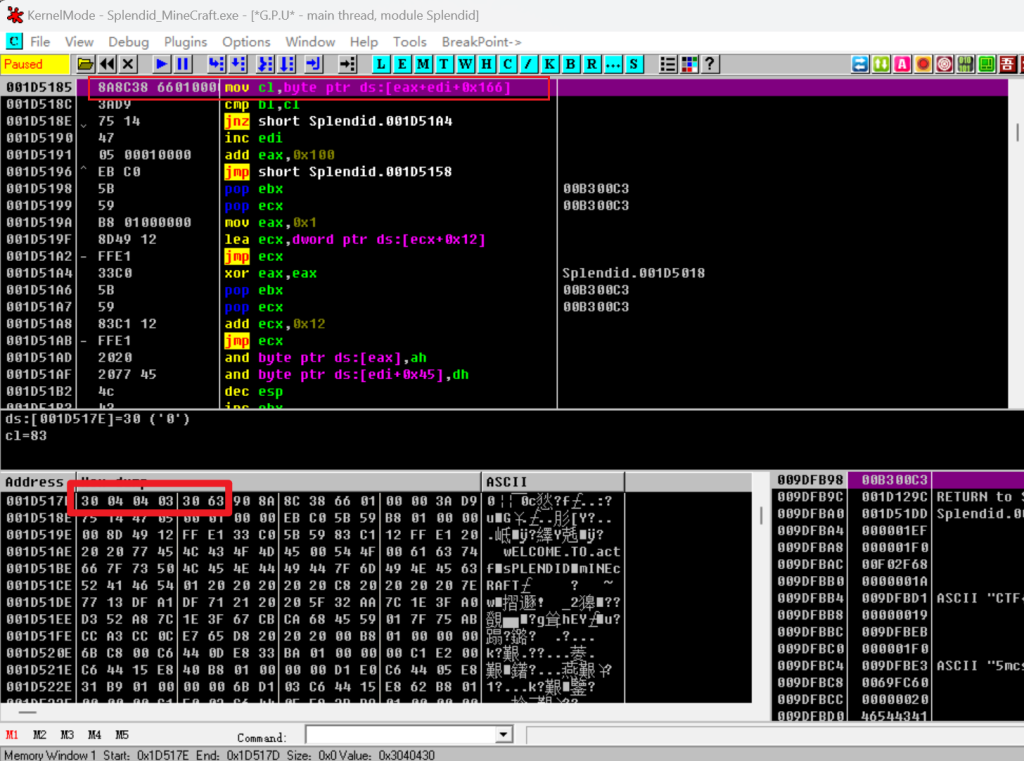Open the Options menu
Screen dimensions: 1024x761
246,42
